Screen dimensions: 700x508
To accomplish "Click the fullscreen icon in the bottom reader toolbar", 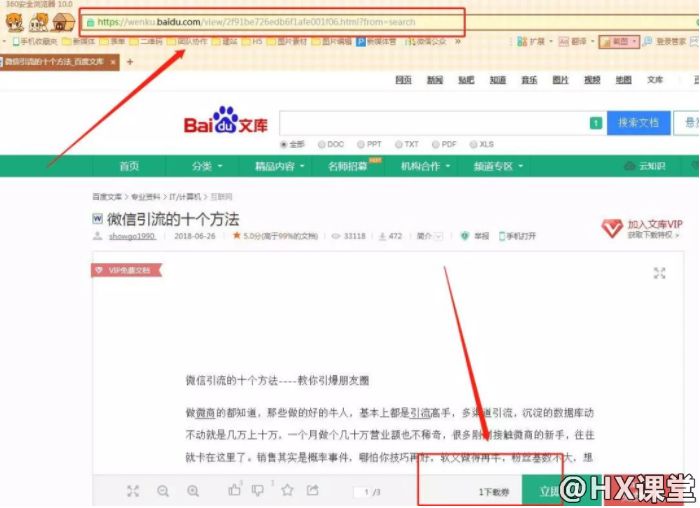I will point(133,491).
